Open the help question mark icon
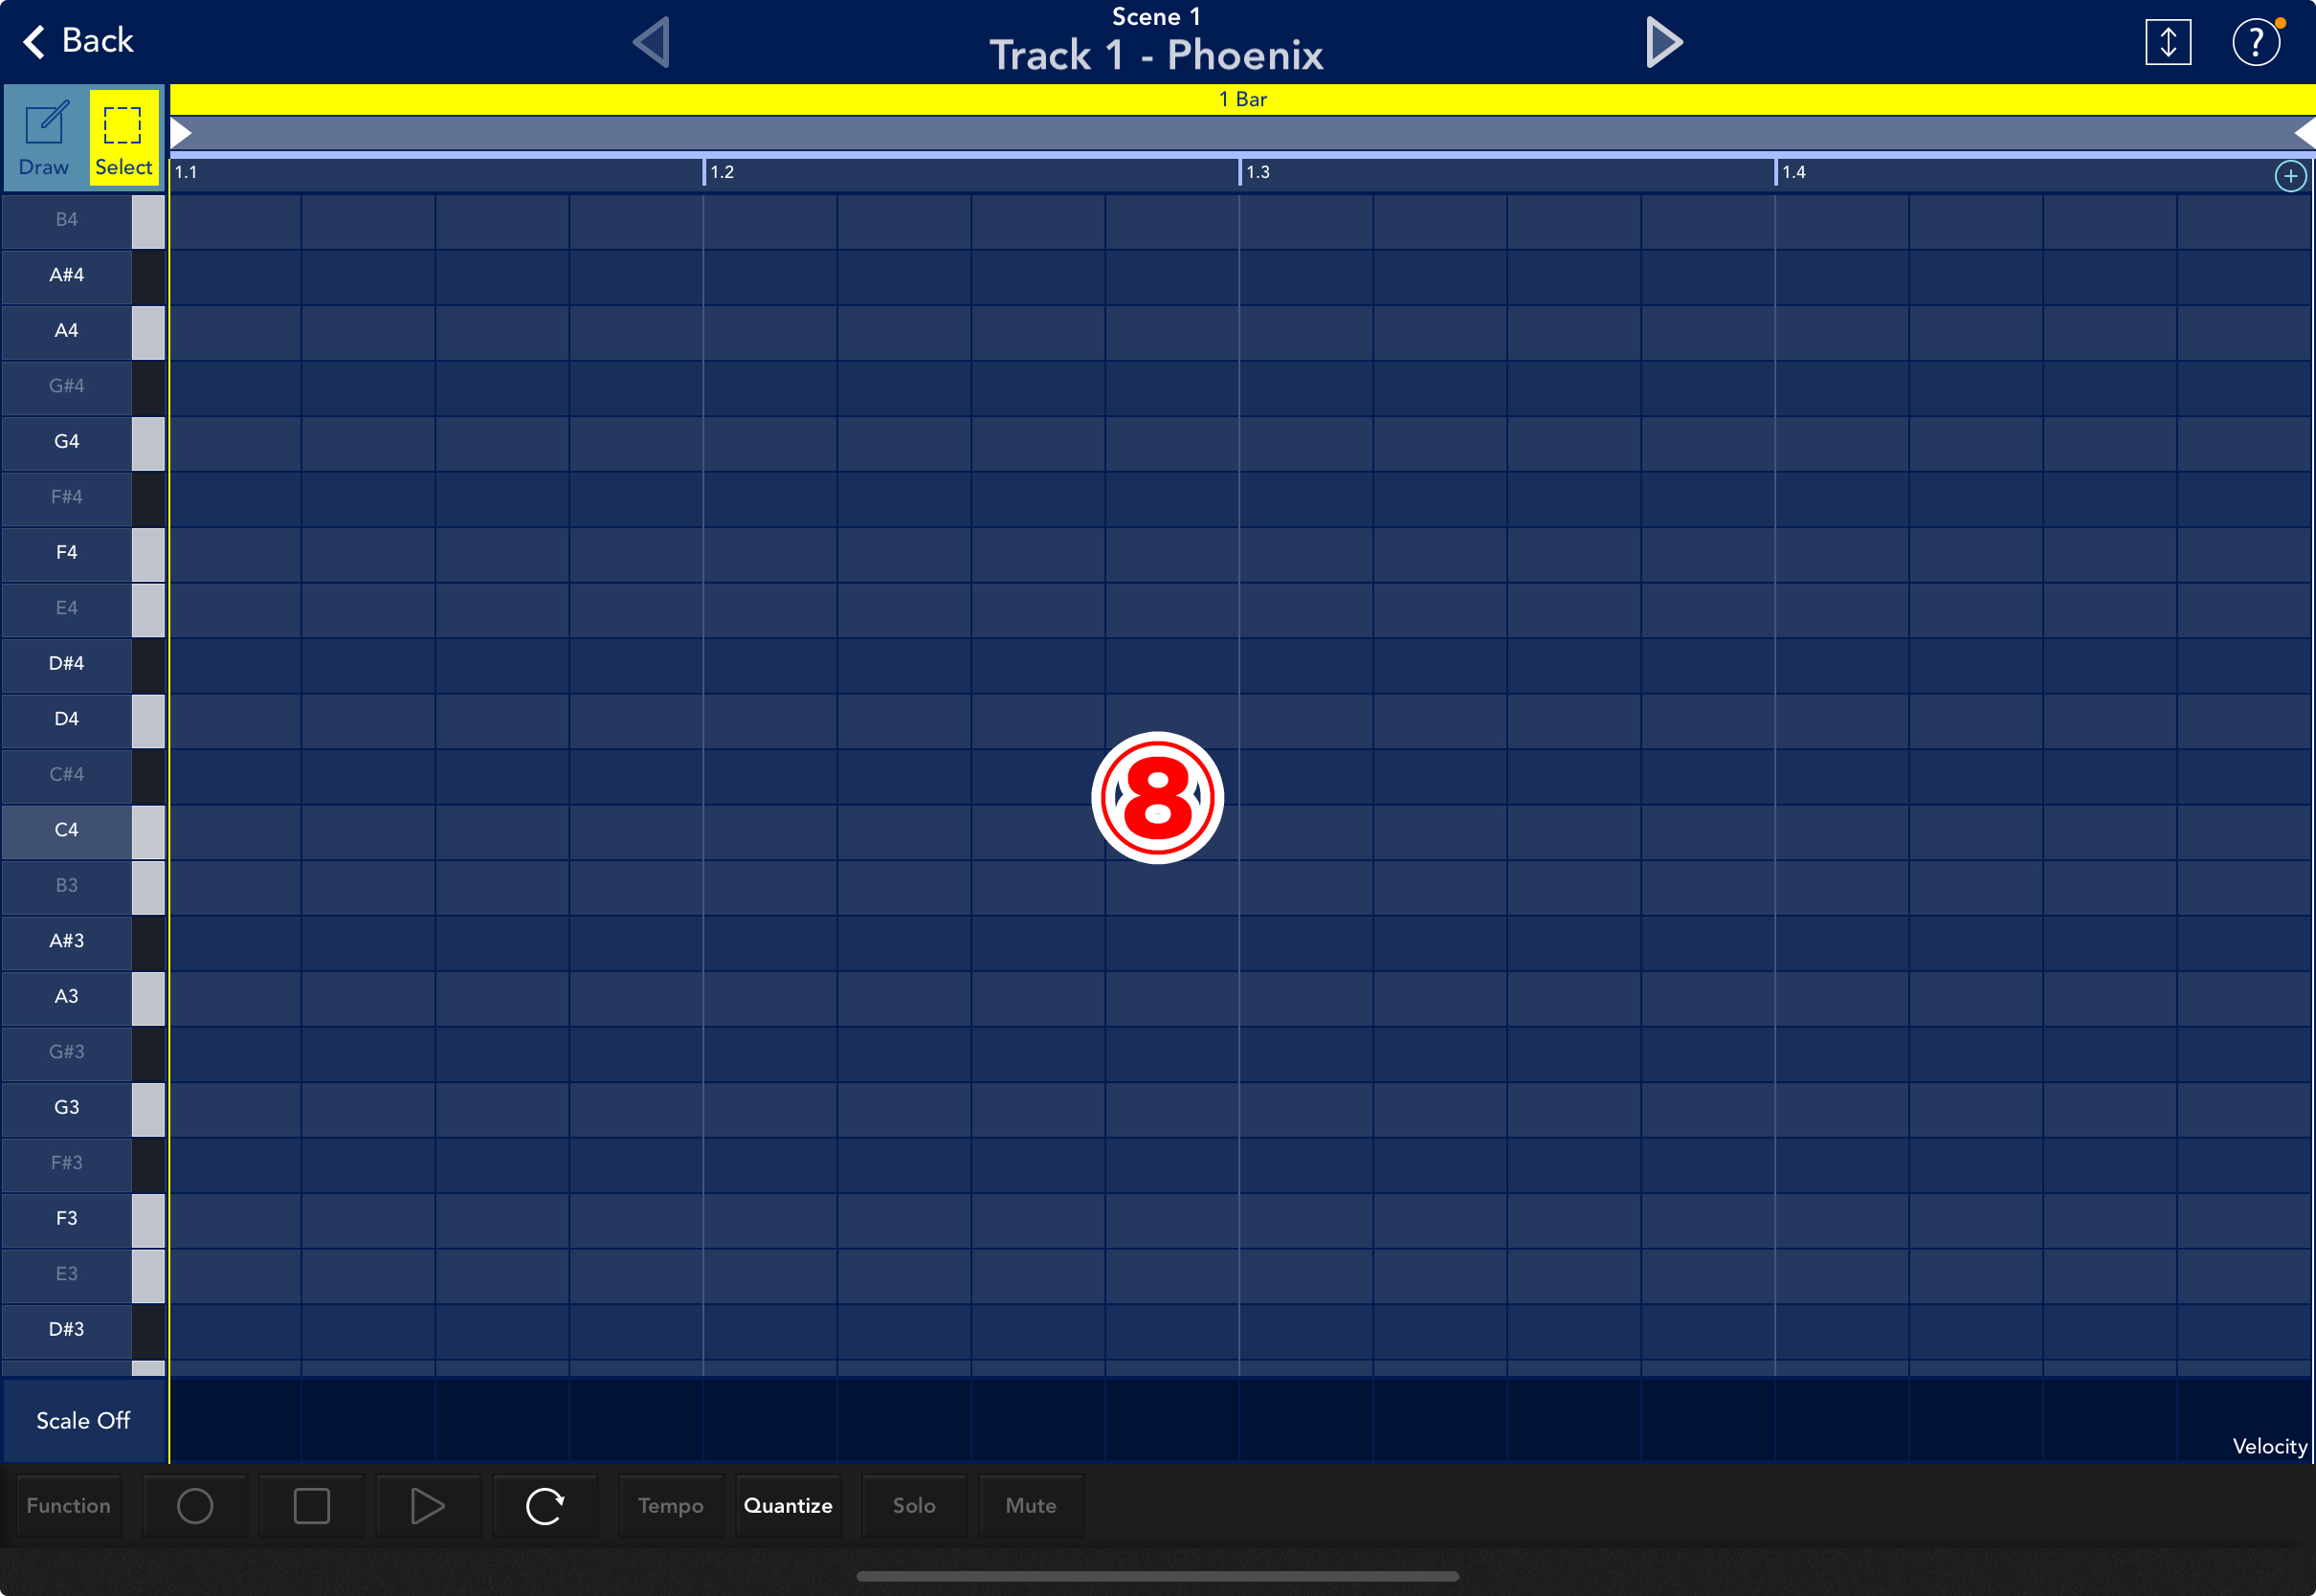 (2256, 42)
